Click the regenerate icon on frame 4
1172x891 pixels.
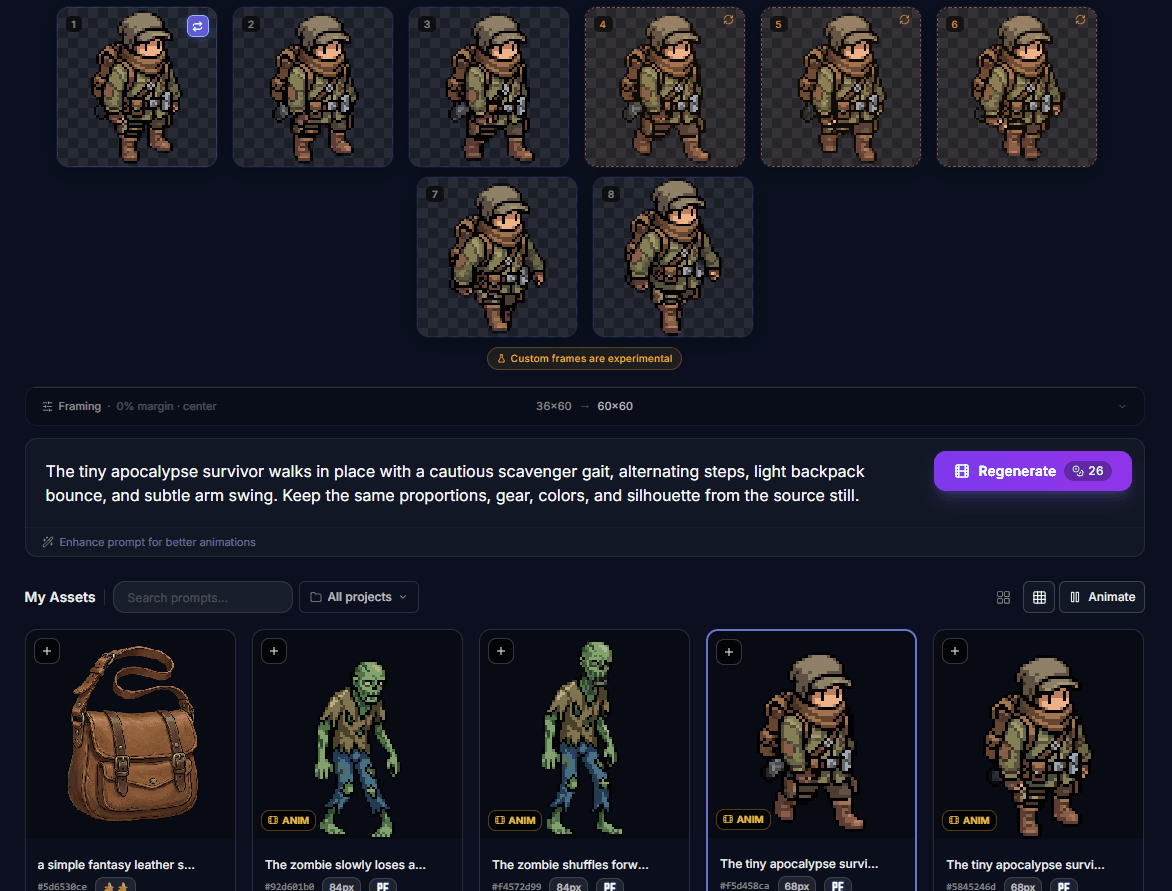[728, 20]
